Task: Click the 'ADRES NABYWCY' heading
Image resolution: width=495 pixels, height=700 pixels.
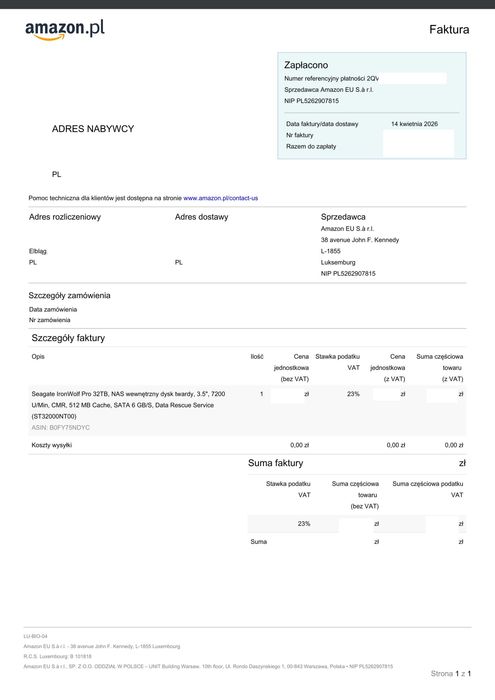Action: point(93,129)
